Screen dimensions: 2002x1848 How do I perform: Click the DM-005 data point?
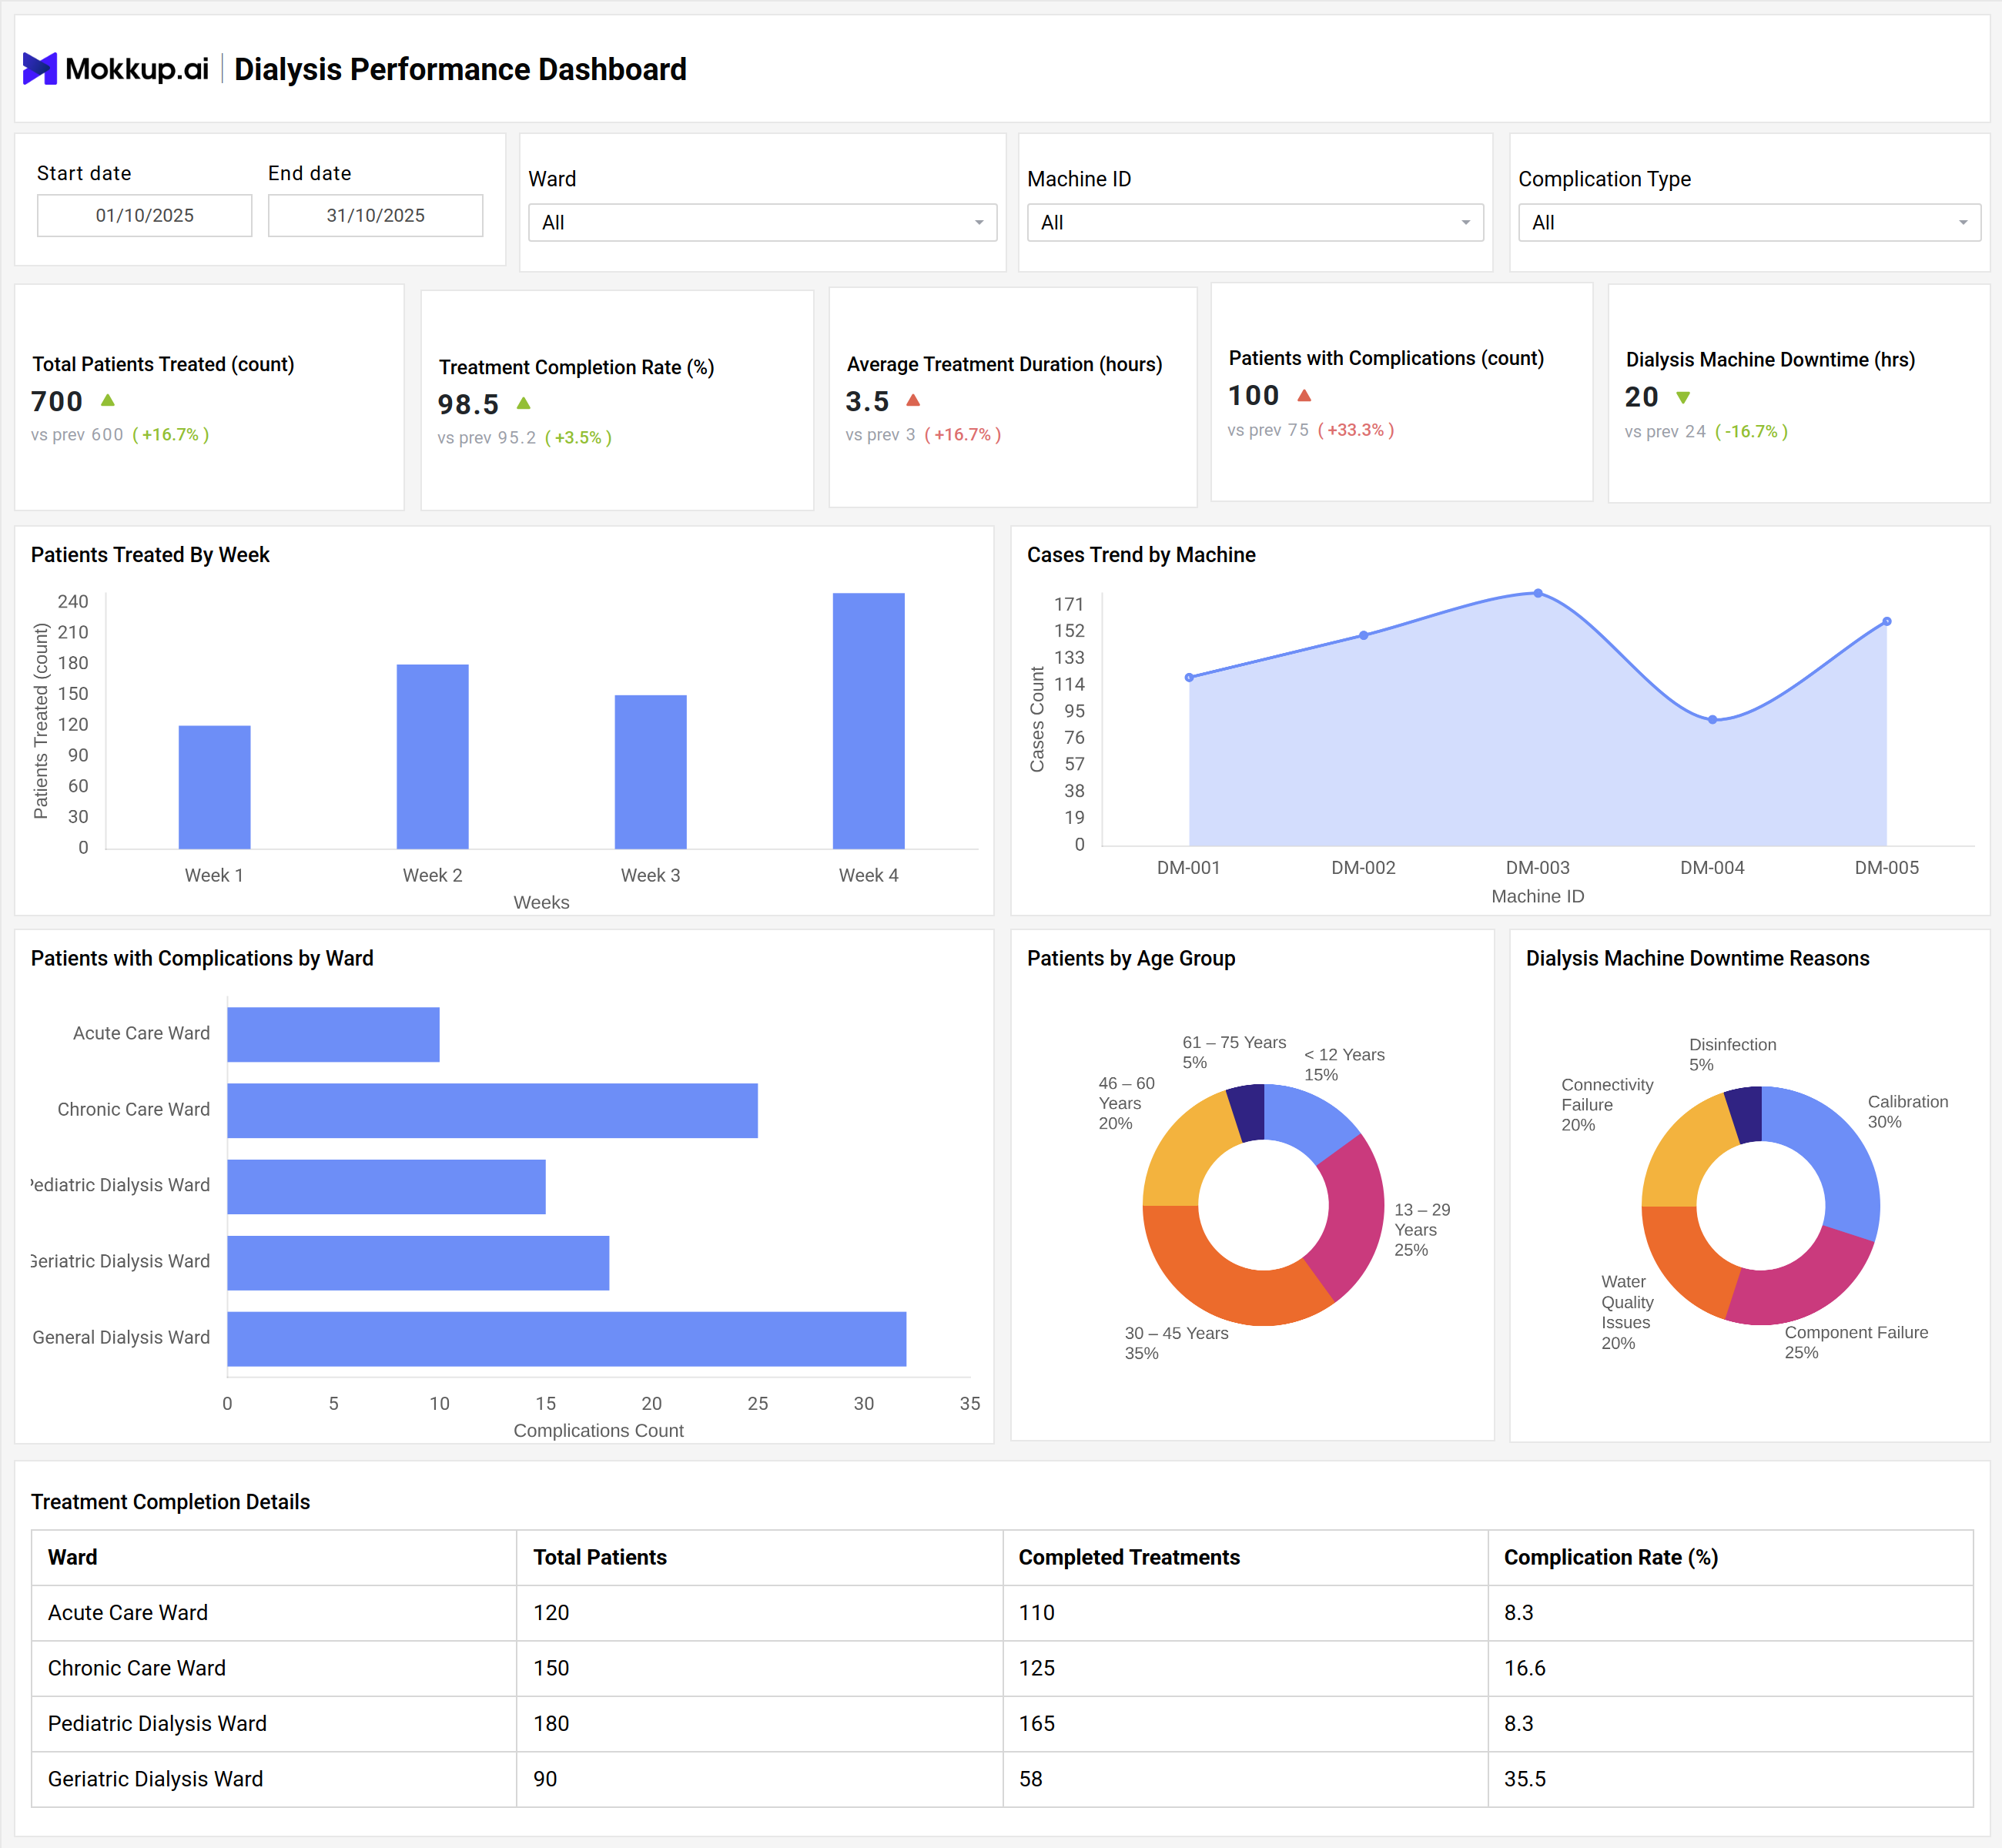coord(1887,621)
